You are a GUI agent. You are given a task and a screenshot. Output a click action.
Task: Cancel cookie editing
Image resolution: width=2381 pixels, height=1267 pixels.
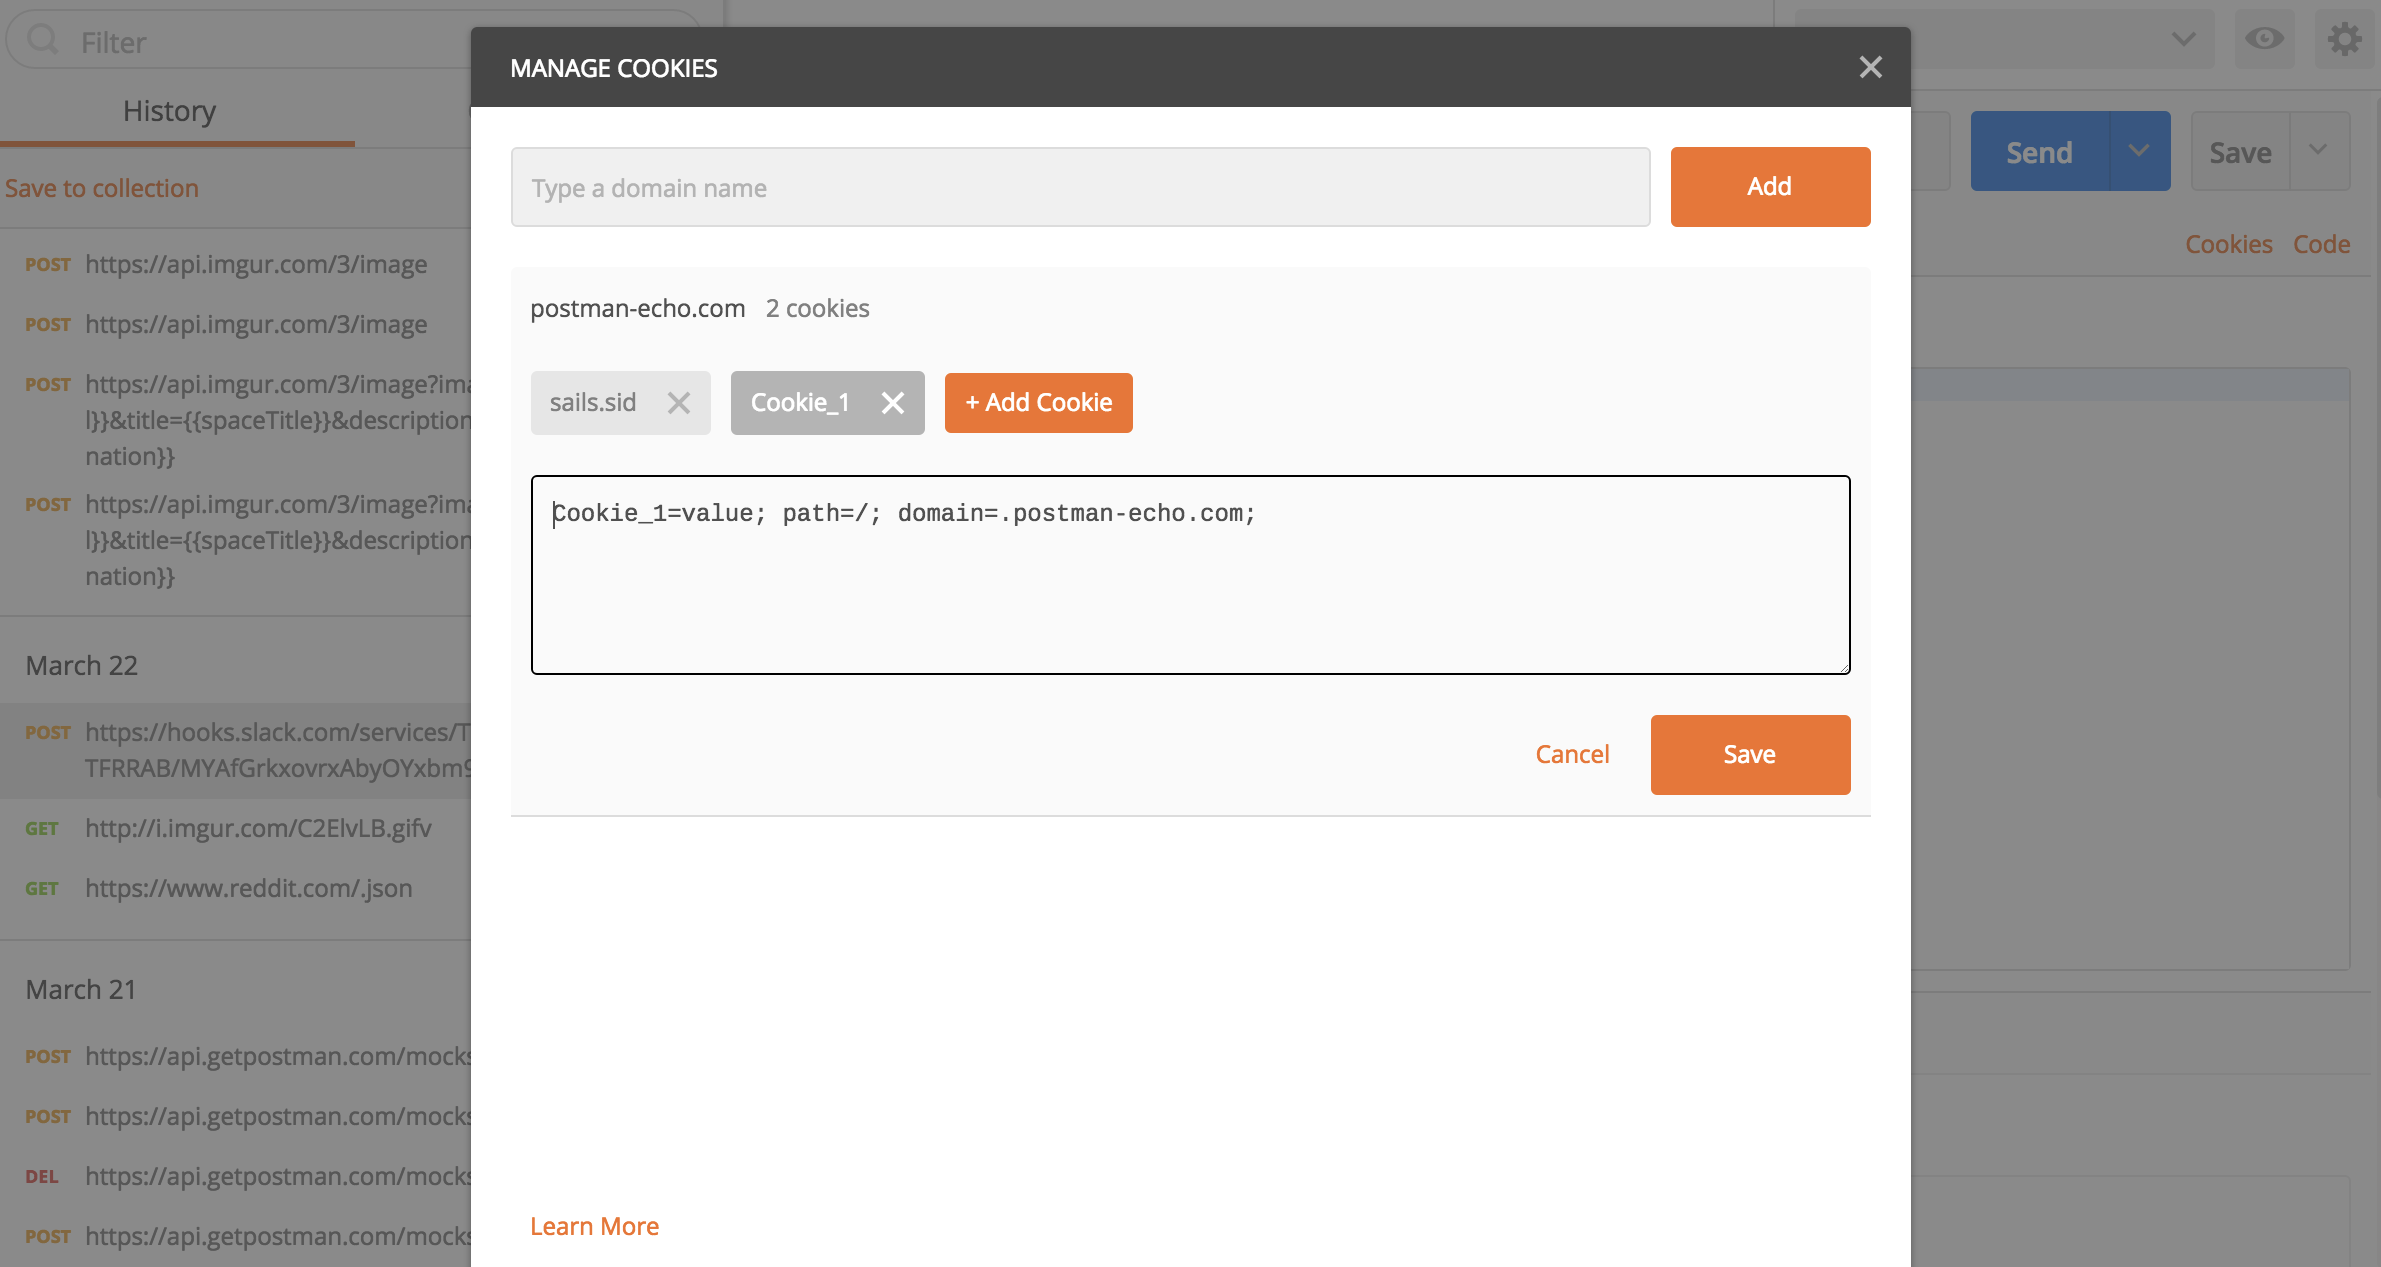click(1572, 755)
